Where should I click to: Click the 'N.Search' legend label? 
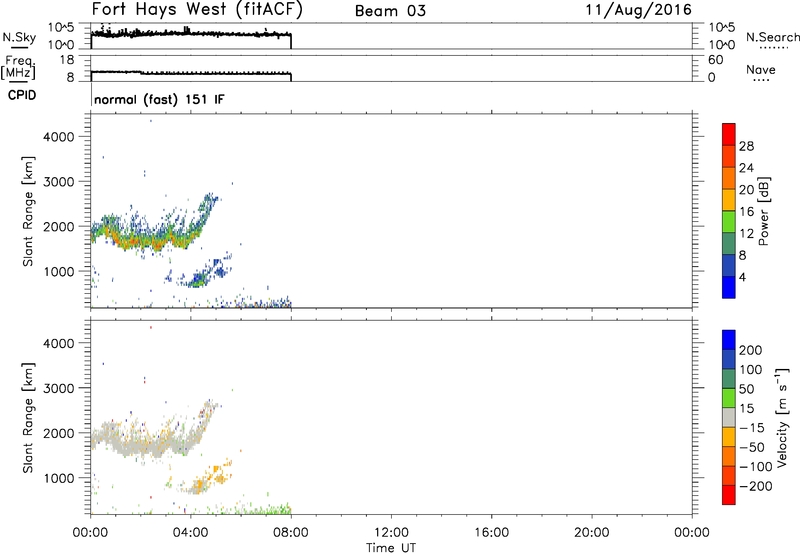(773, 37)
